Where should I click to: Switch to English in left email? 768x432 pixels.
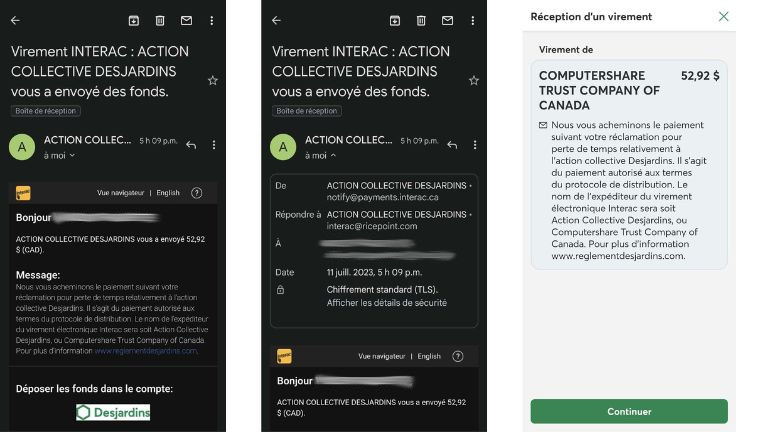coord(168,193)
